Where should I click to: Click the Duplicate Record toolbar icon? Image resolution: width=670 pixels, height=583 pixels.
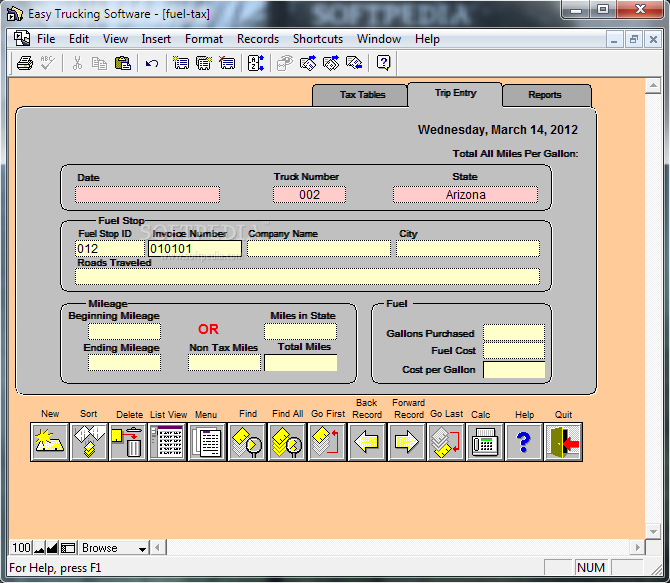tap(204, 63)
